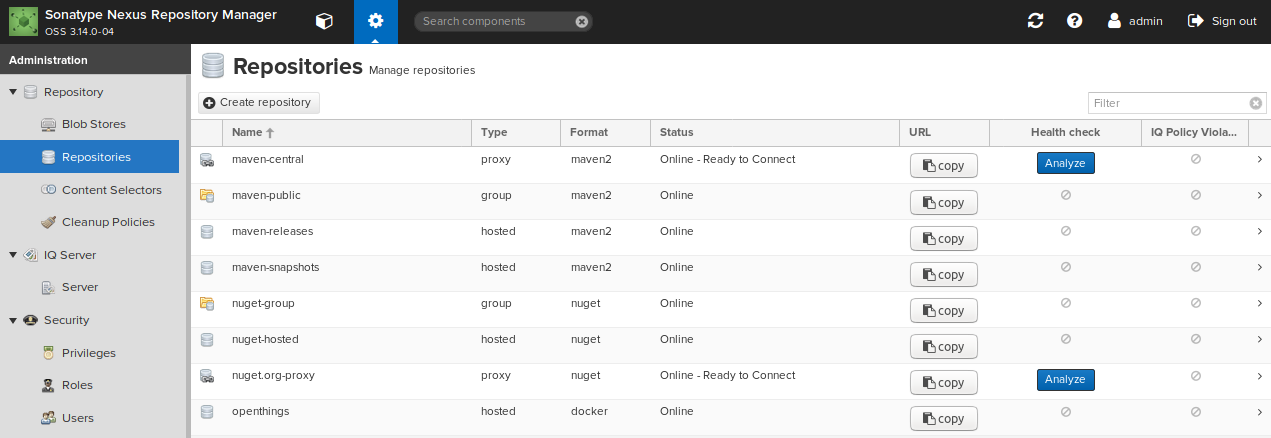Viewport: 1271px width, 438px height.
Task: Copy URL of maven-central
Action: (x=944, y=166)
